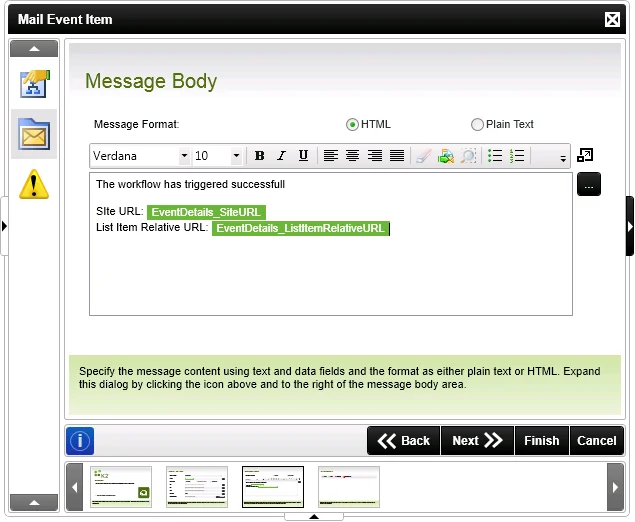The image size is (635, 522).
Task: Expand the right edge panel arrow
Action: tap(630, 226)
